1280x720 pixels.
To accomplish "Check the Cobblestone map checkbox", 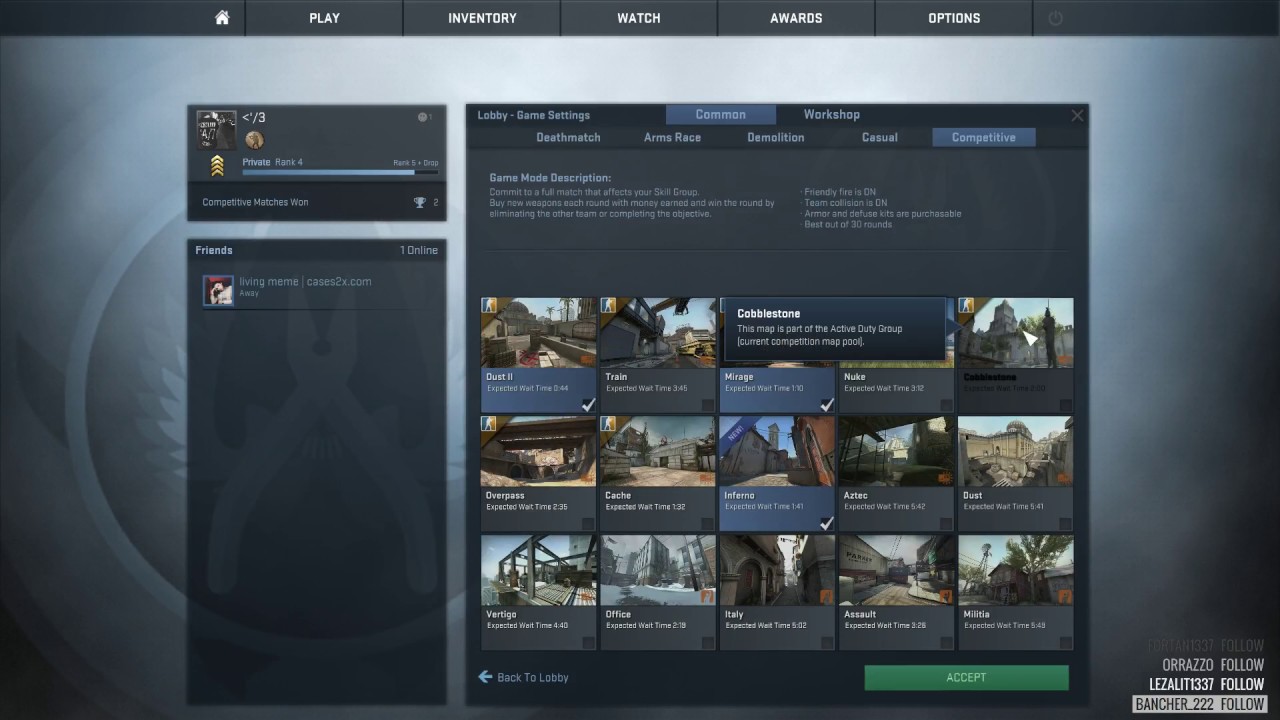I will coord(1066,405).
